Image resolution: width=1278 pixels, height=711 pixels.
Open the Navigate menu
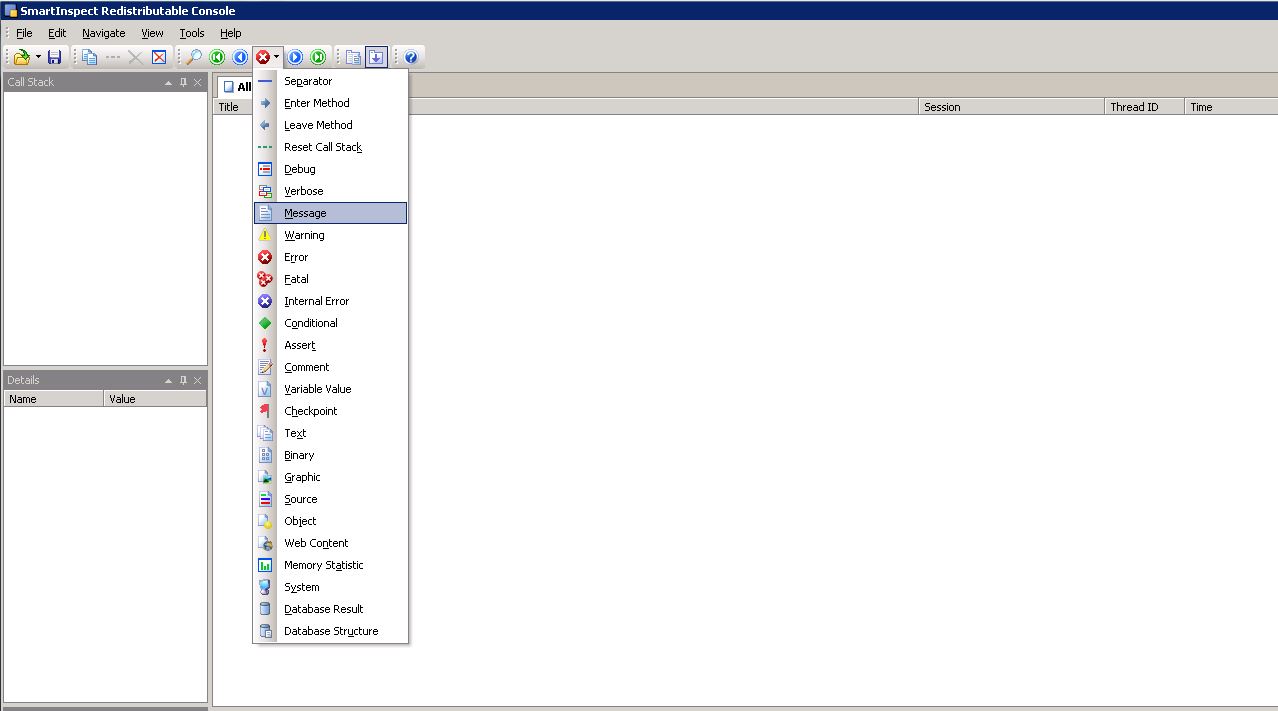[103, 33]
